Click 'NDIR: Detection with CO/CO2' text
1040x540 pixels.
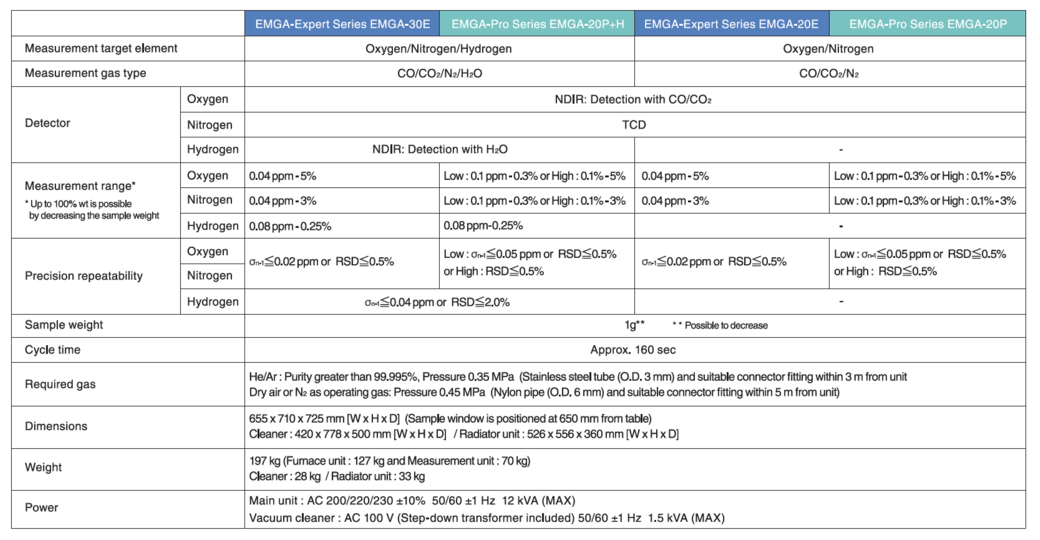click(633, 100)
